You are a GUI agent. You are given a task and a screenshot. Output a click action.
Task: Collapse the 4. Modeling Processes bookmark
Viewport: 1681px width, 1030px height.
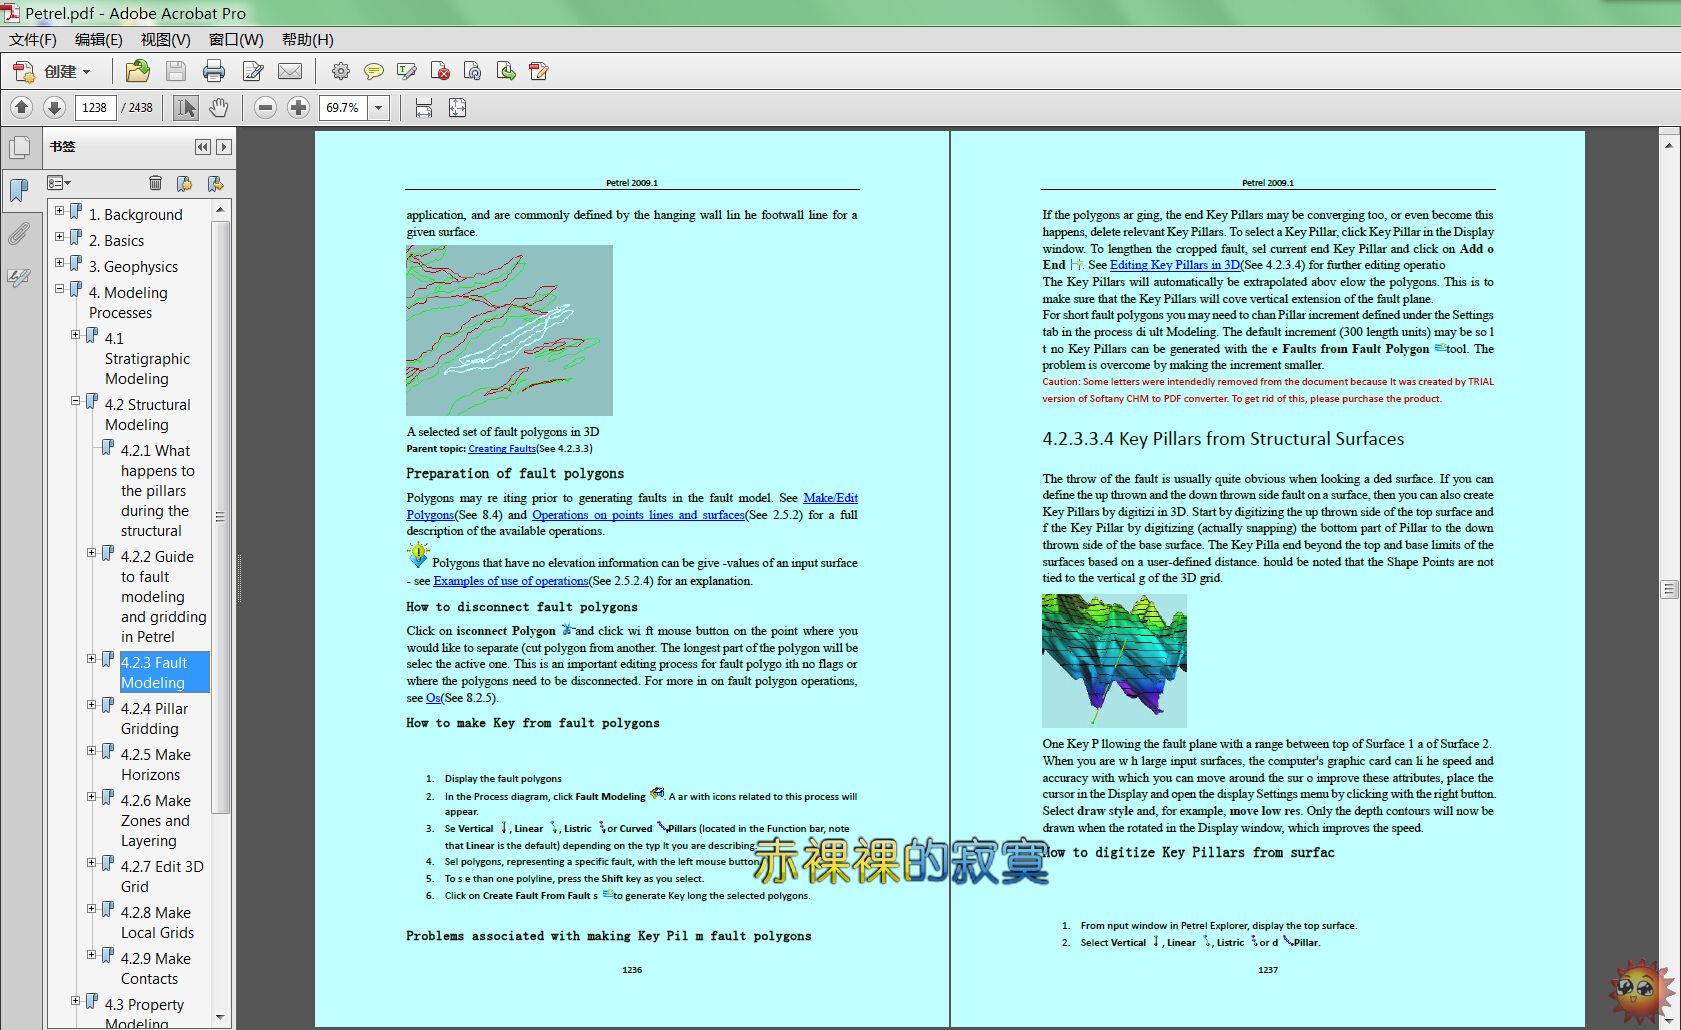59,289
